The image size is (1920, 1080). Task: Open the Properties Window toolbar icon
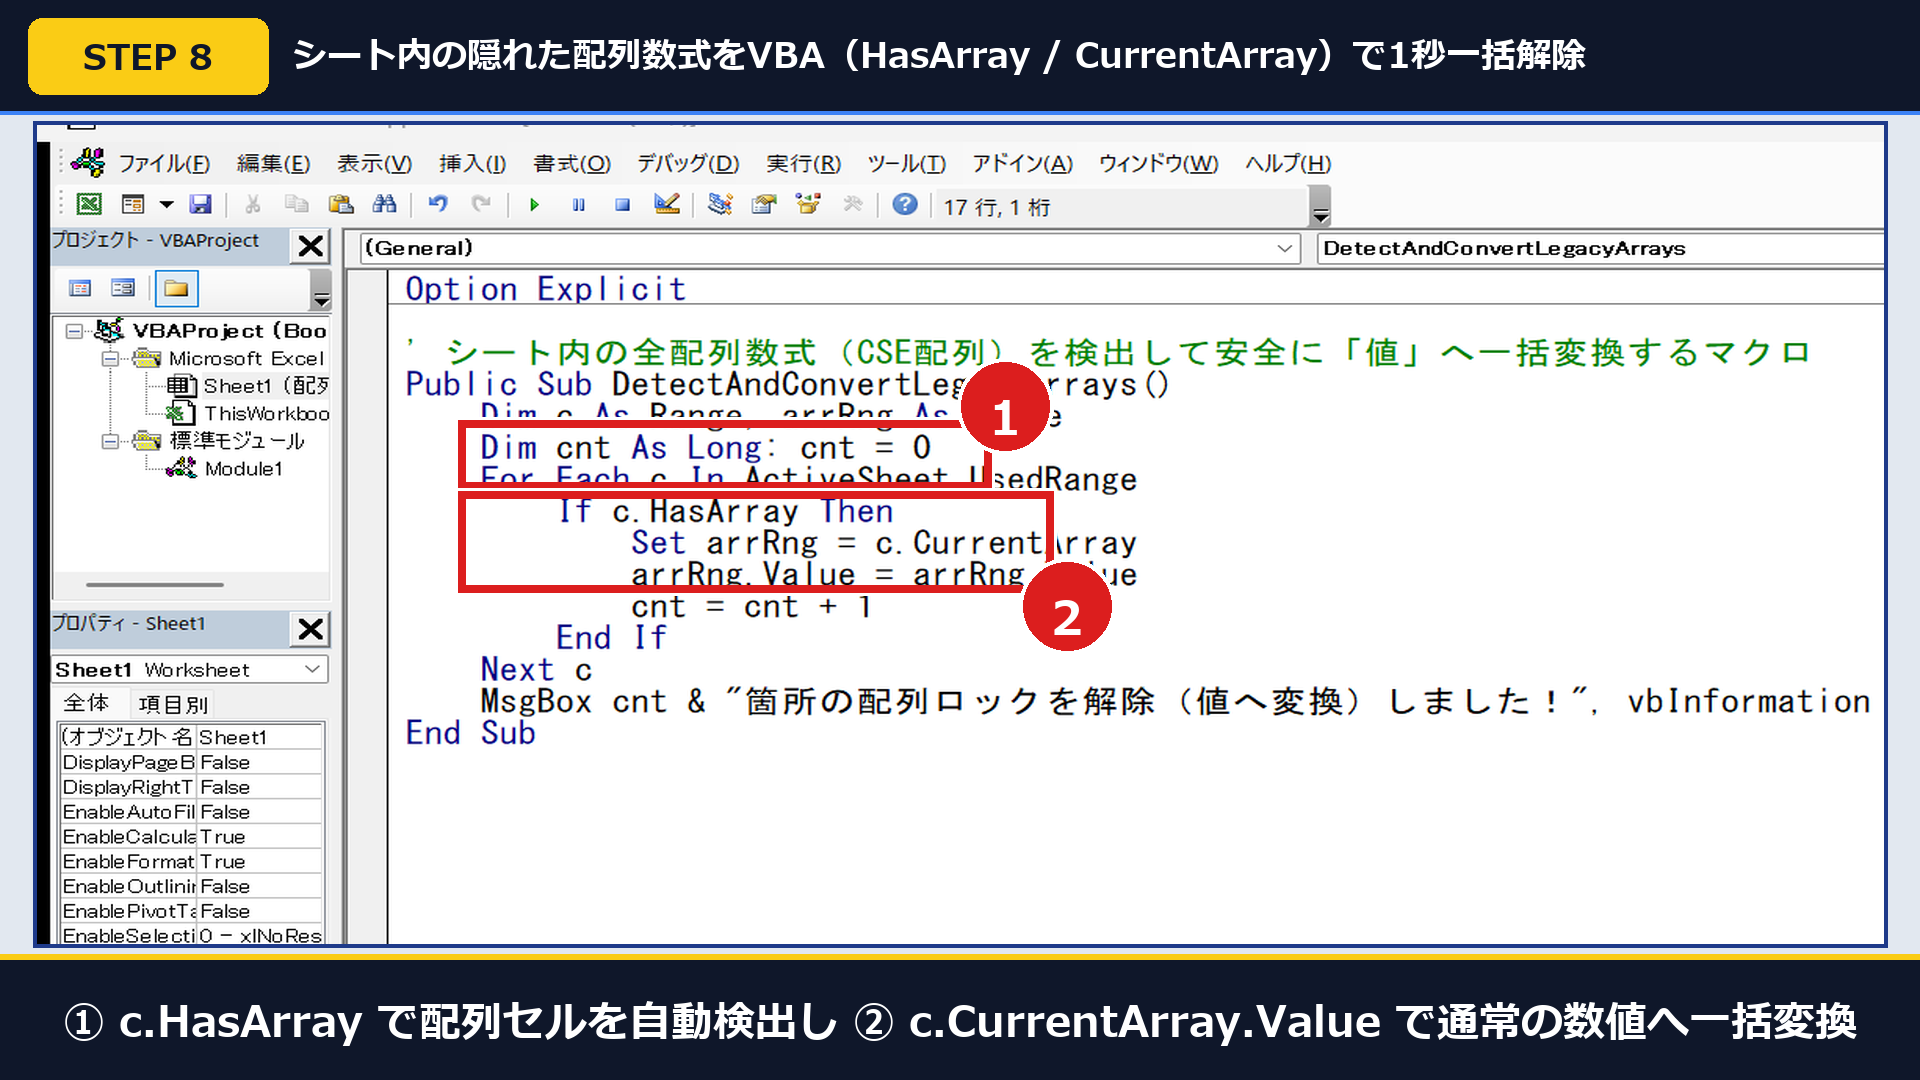[x=764, y=204]
